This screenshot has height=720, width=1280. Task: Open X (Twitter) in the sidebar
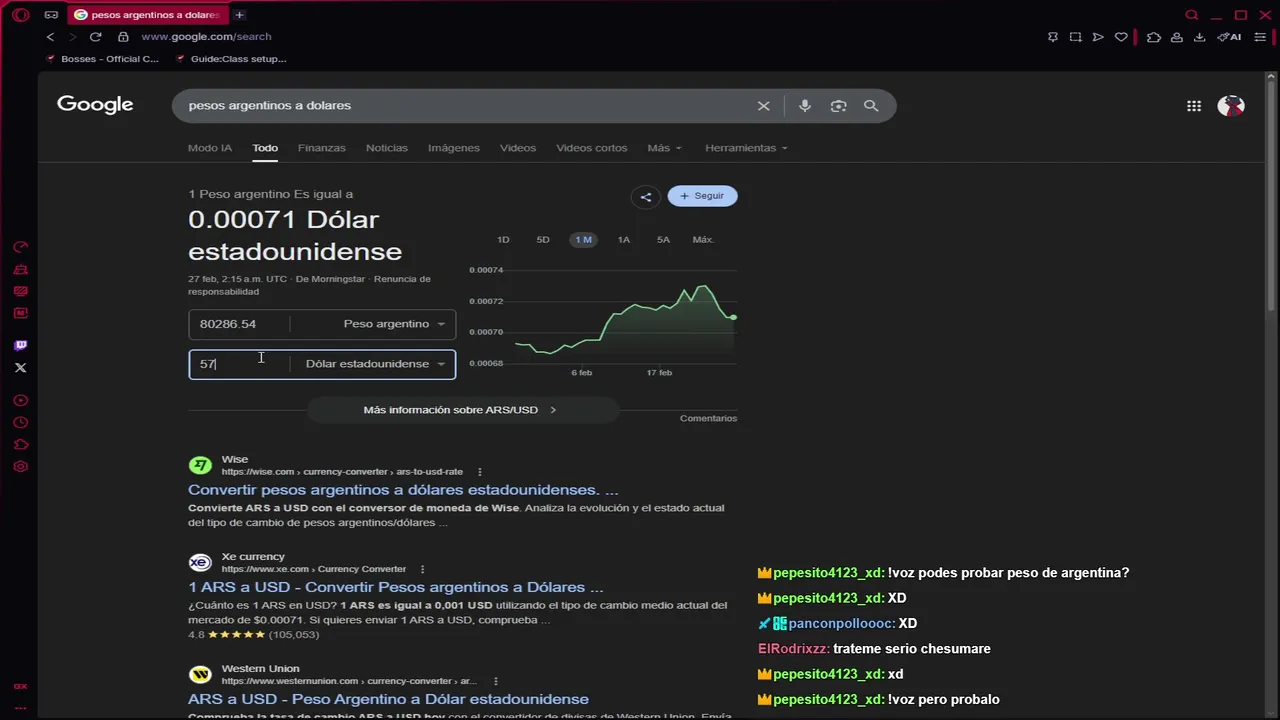click(20, 368)
